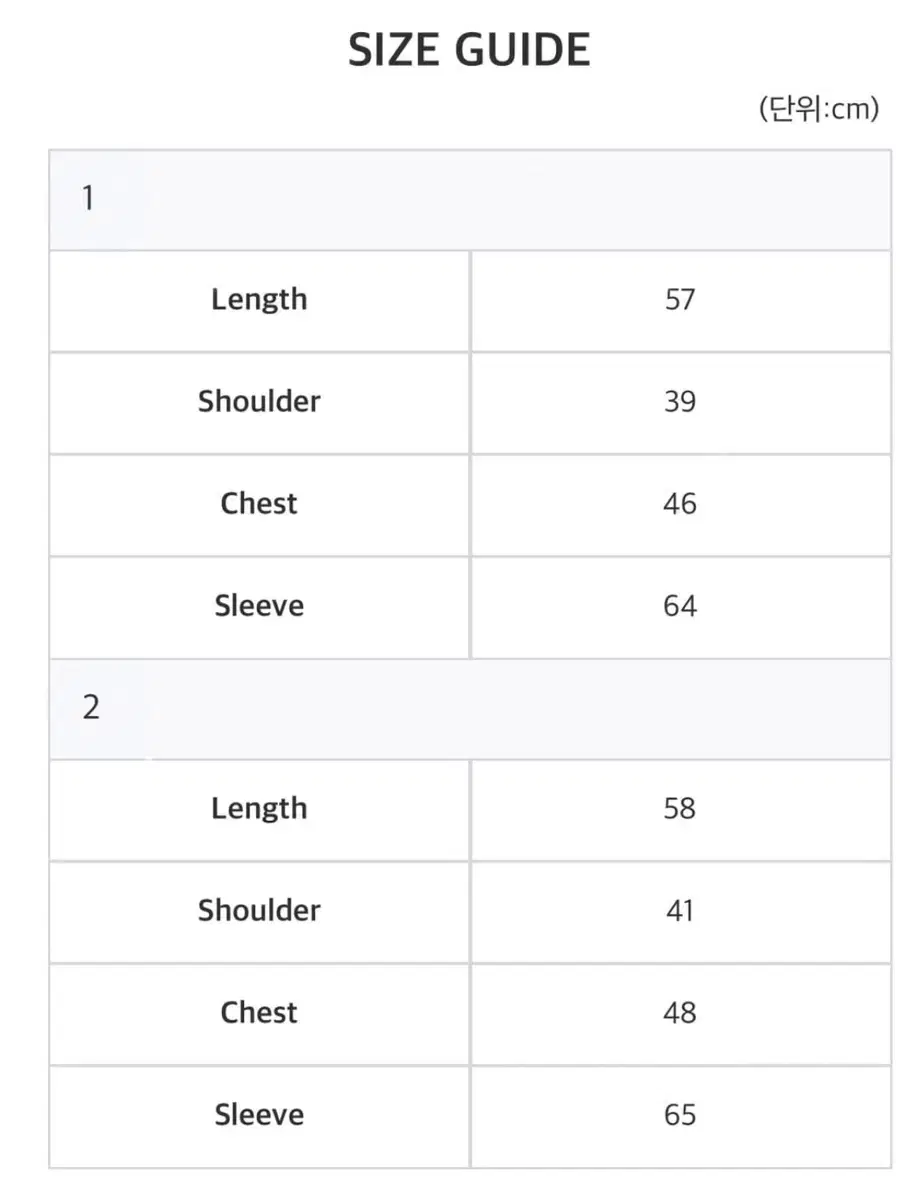
Task: Click the Chest label under size 1
Action: pyautogui.click(x=259, y=504)
